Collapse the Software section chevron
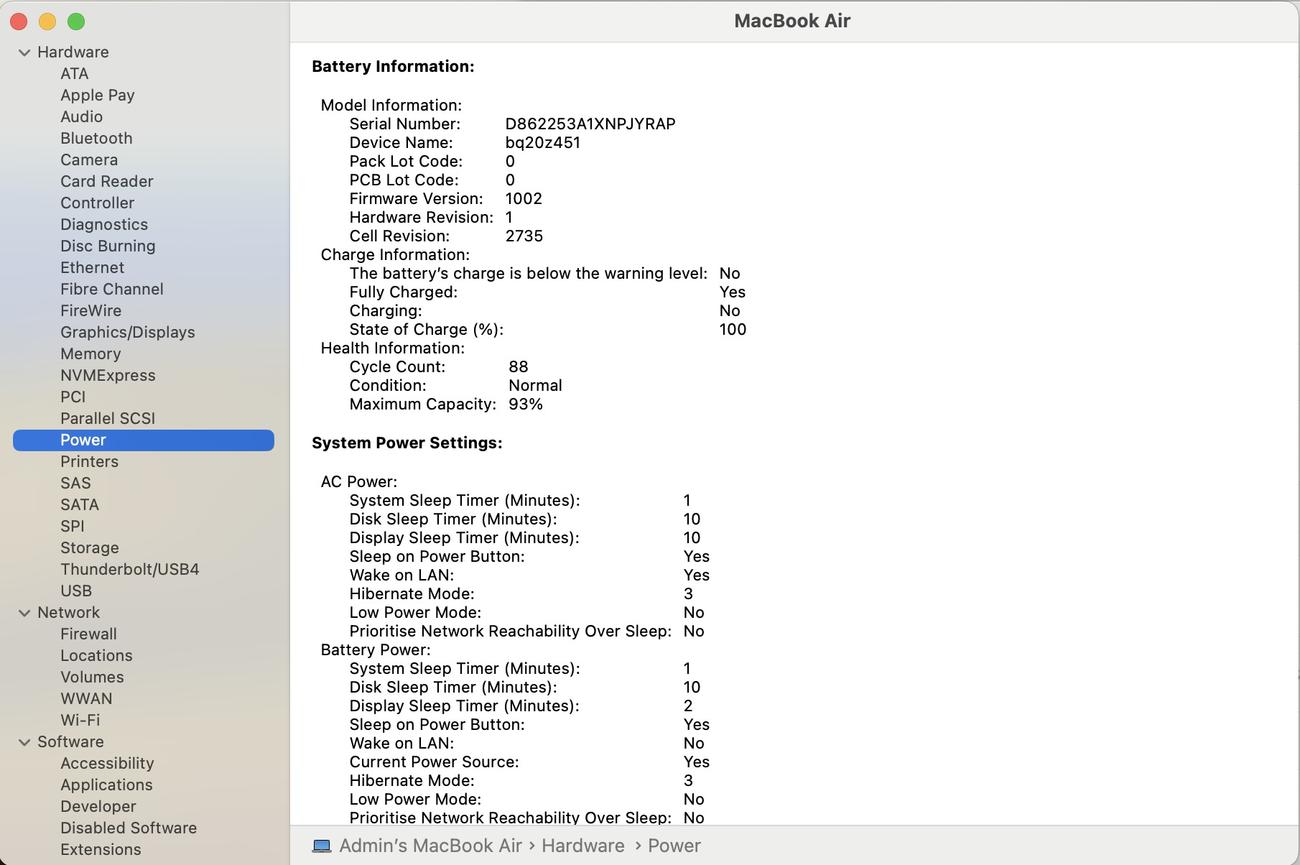1300x865 pixels. click(x=24, y=742)
